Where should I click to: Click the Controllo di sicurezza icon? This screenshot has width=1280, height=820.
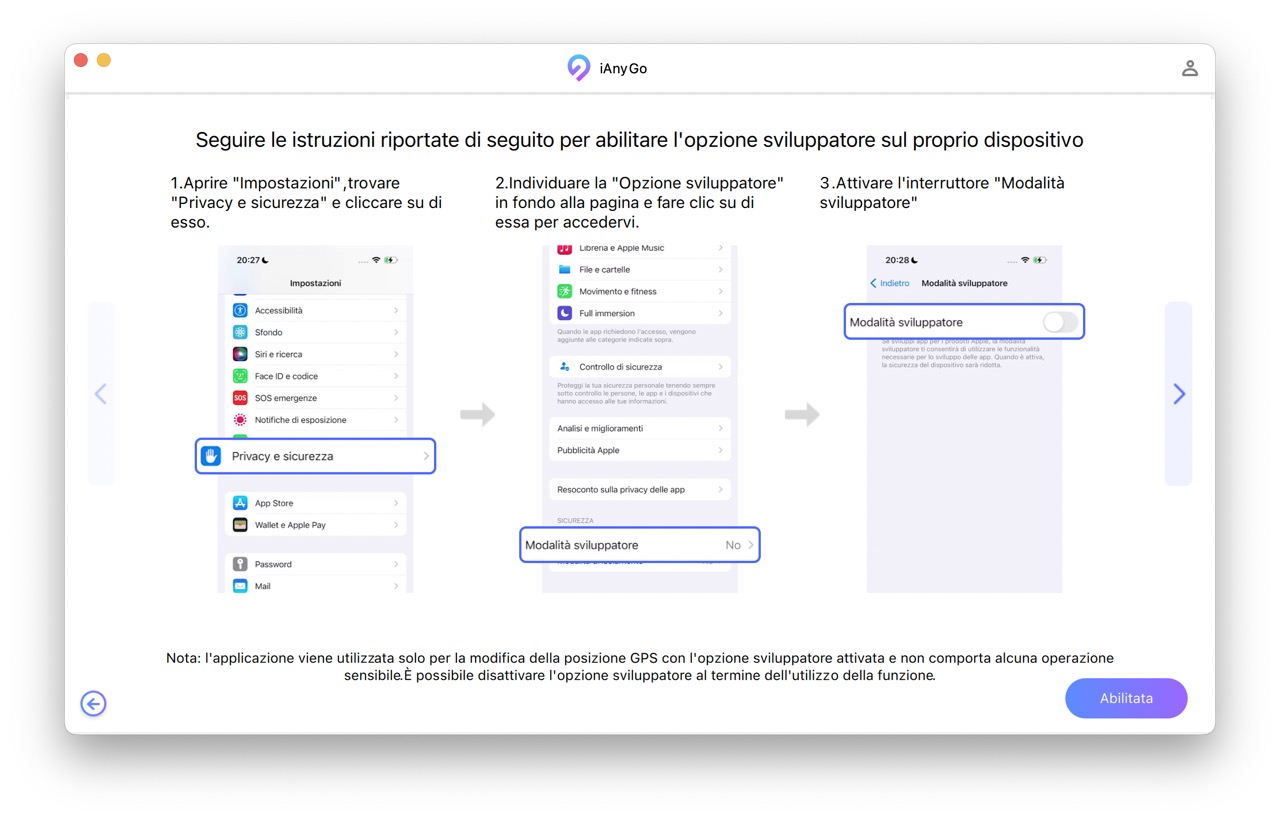point(565,367)
